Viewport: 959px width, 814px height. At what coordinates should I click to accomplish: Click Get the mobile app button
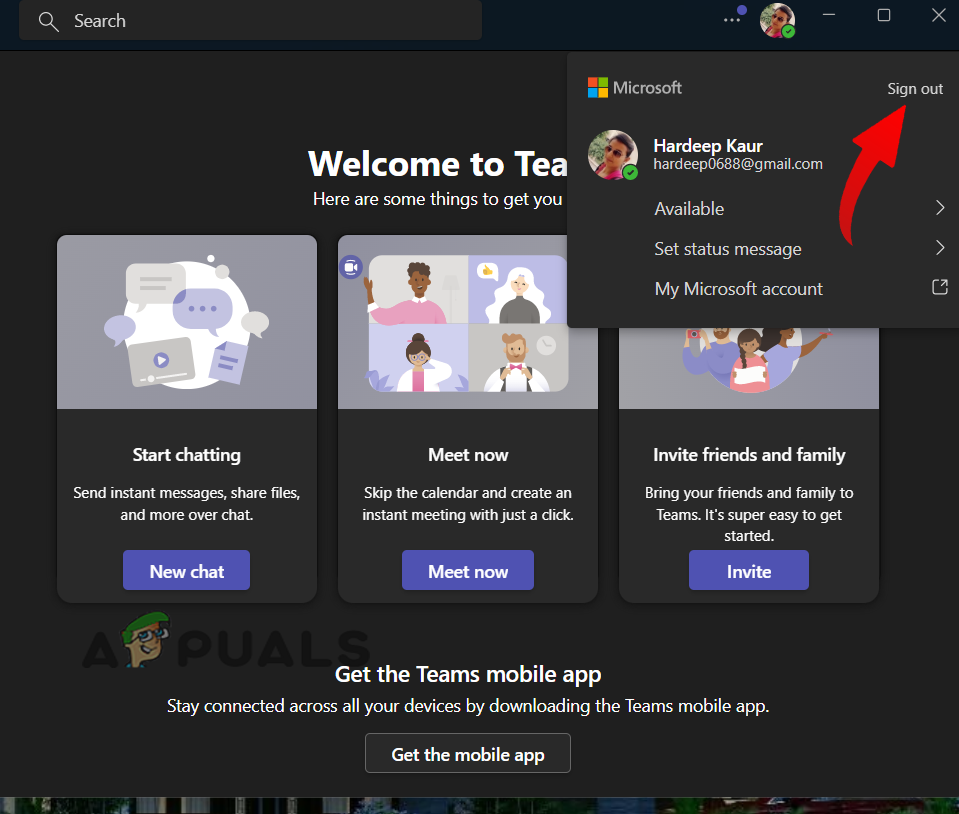tap(468, 753)
